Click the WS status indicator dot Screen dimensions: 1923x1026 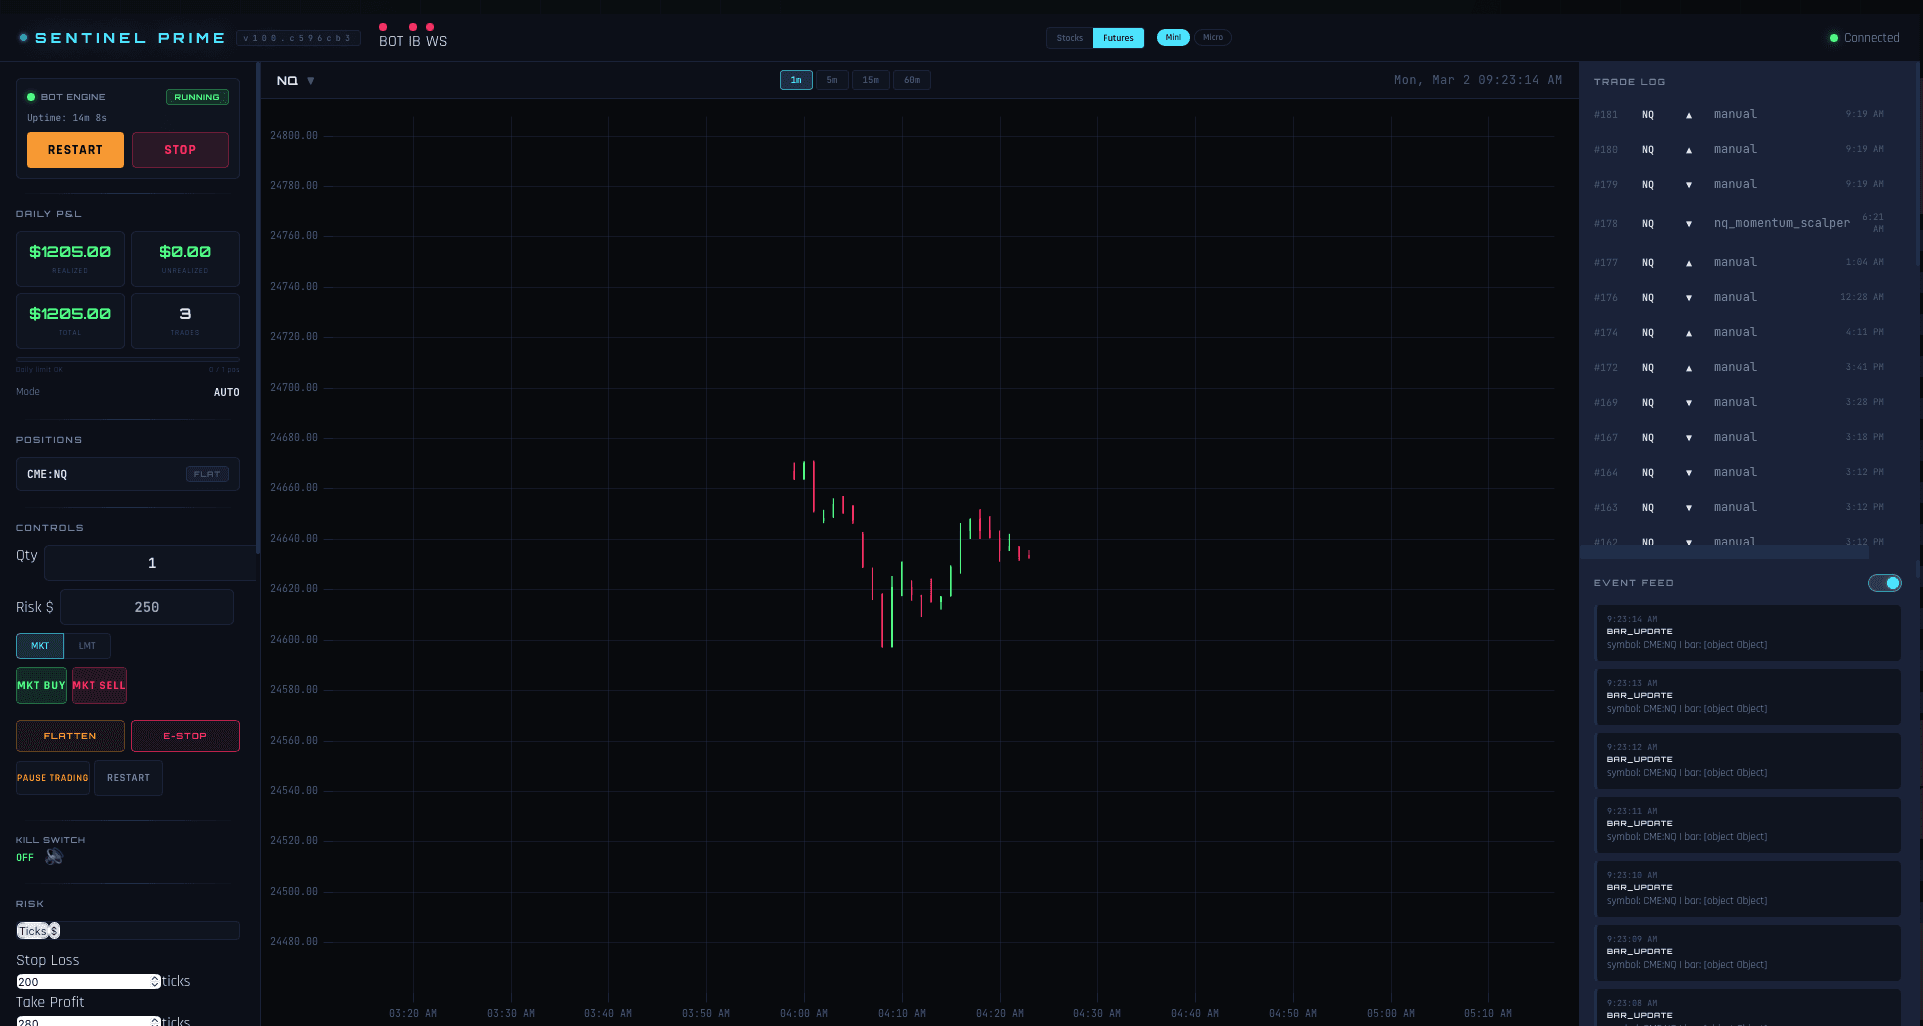click(x=429, y=27)
